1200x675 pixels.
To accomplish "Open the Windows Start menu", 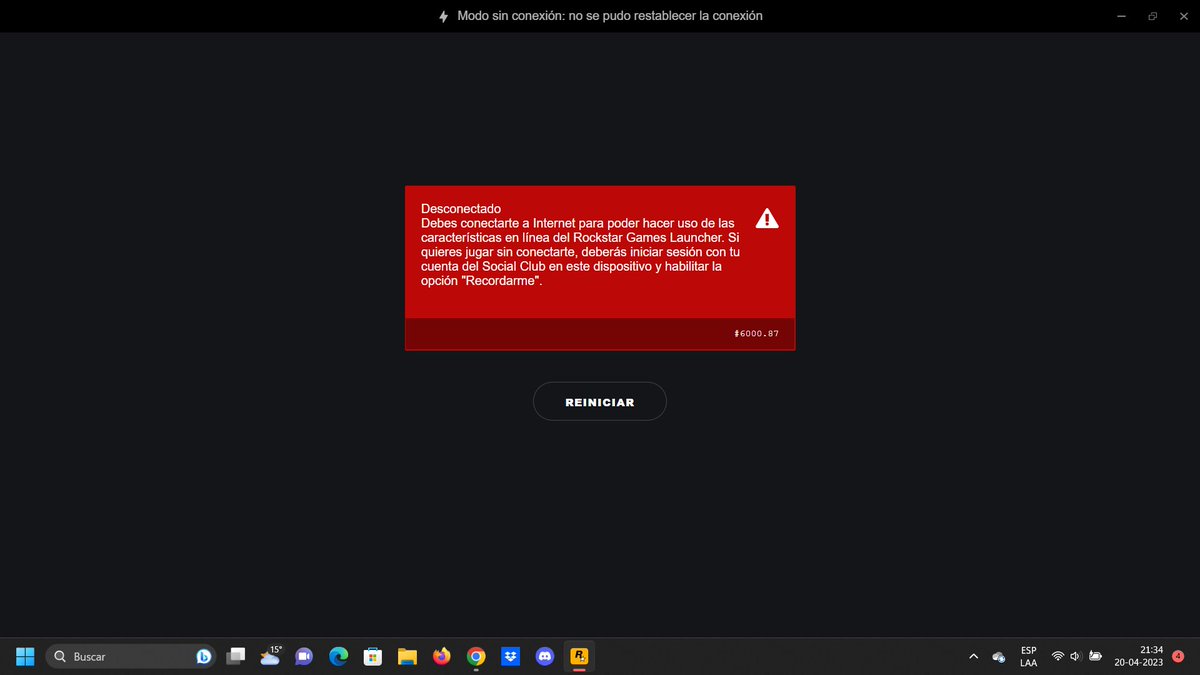I will (25, 656).
